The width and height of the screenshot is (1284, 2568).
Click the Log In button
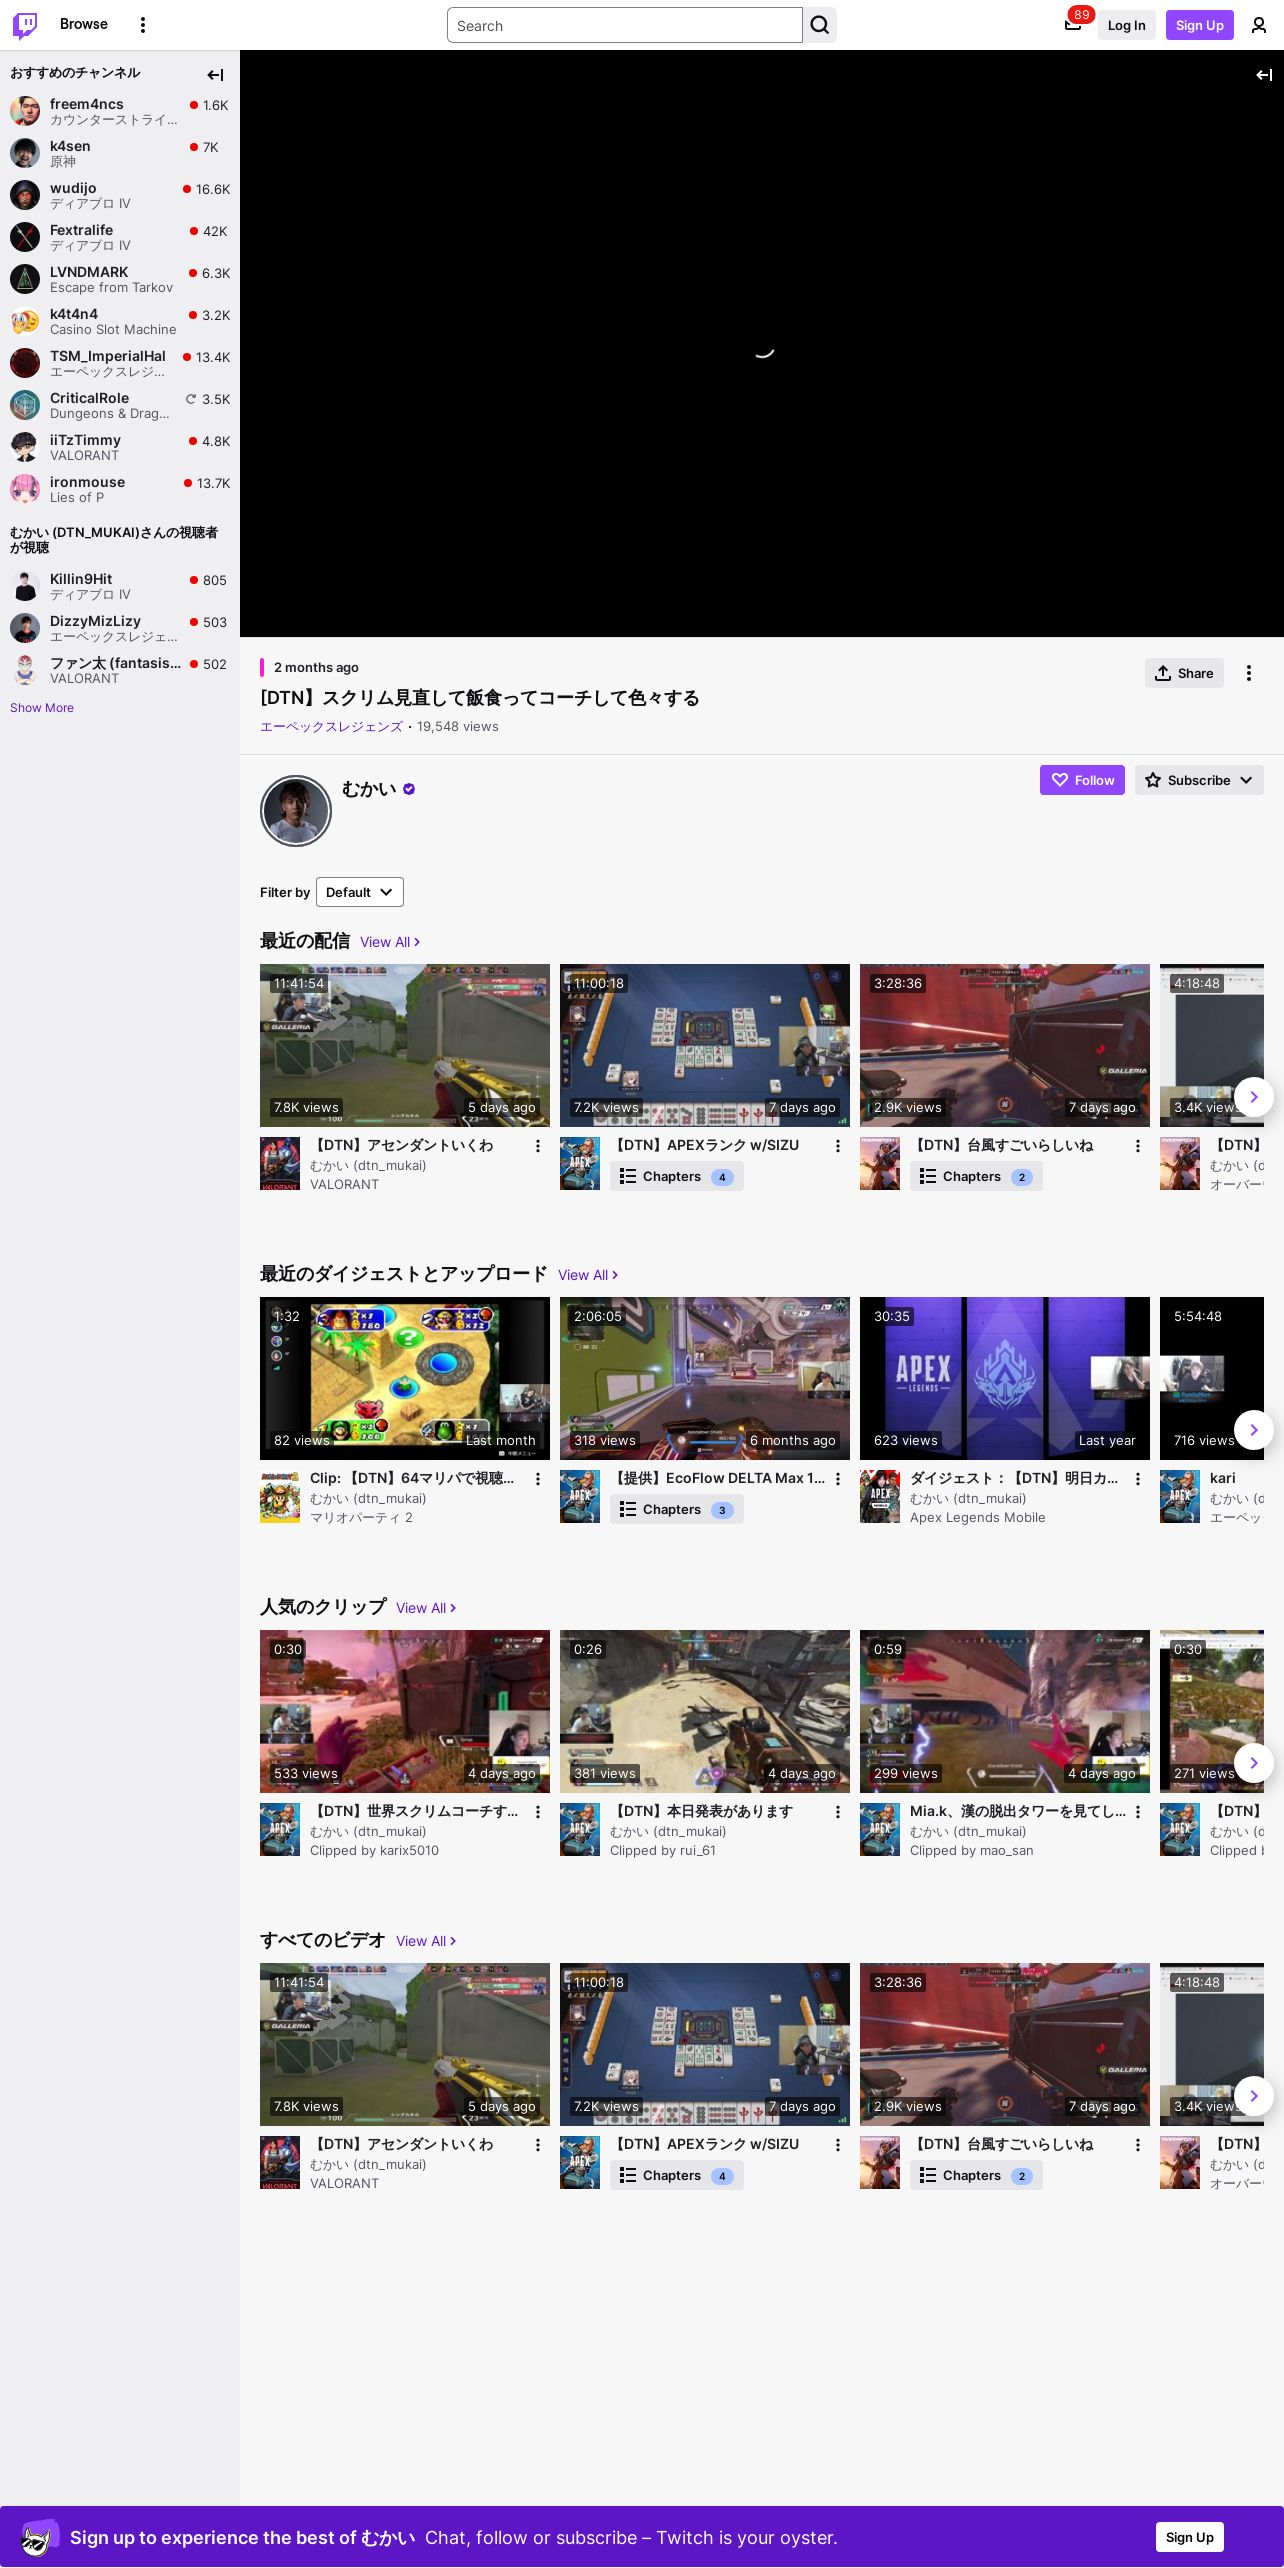pyautogui.click(x=1126, y=25)
